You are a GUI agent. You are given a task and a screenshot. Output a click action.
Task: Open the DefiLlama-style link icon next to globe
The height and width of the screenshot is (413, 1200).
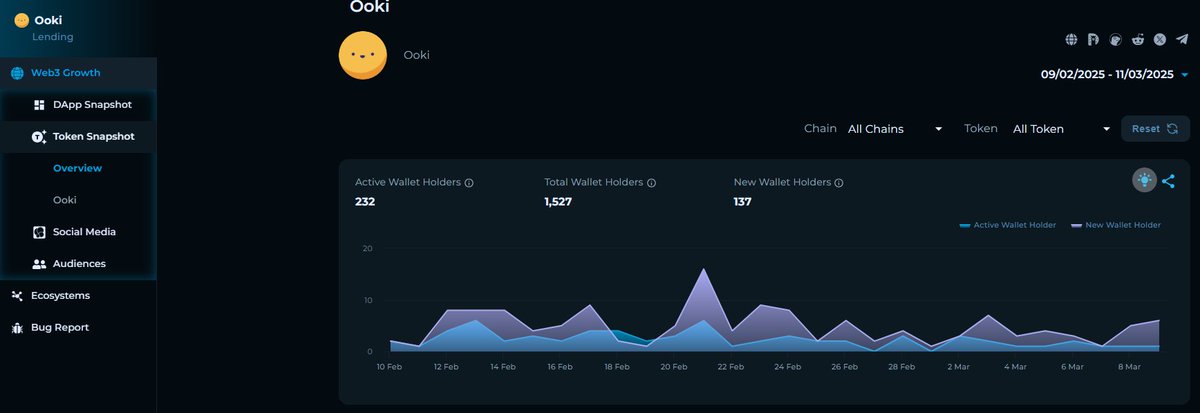[x=1093, y=40]
